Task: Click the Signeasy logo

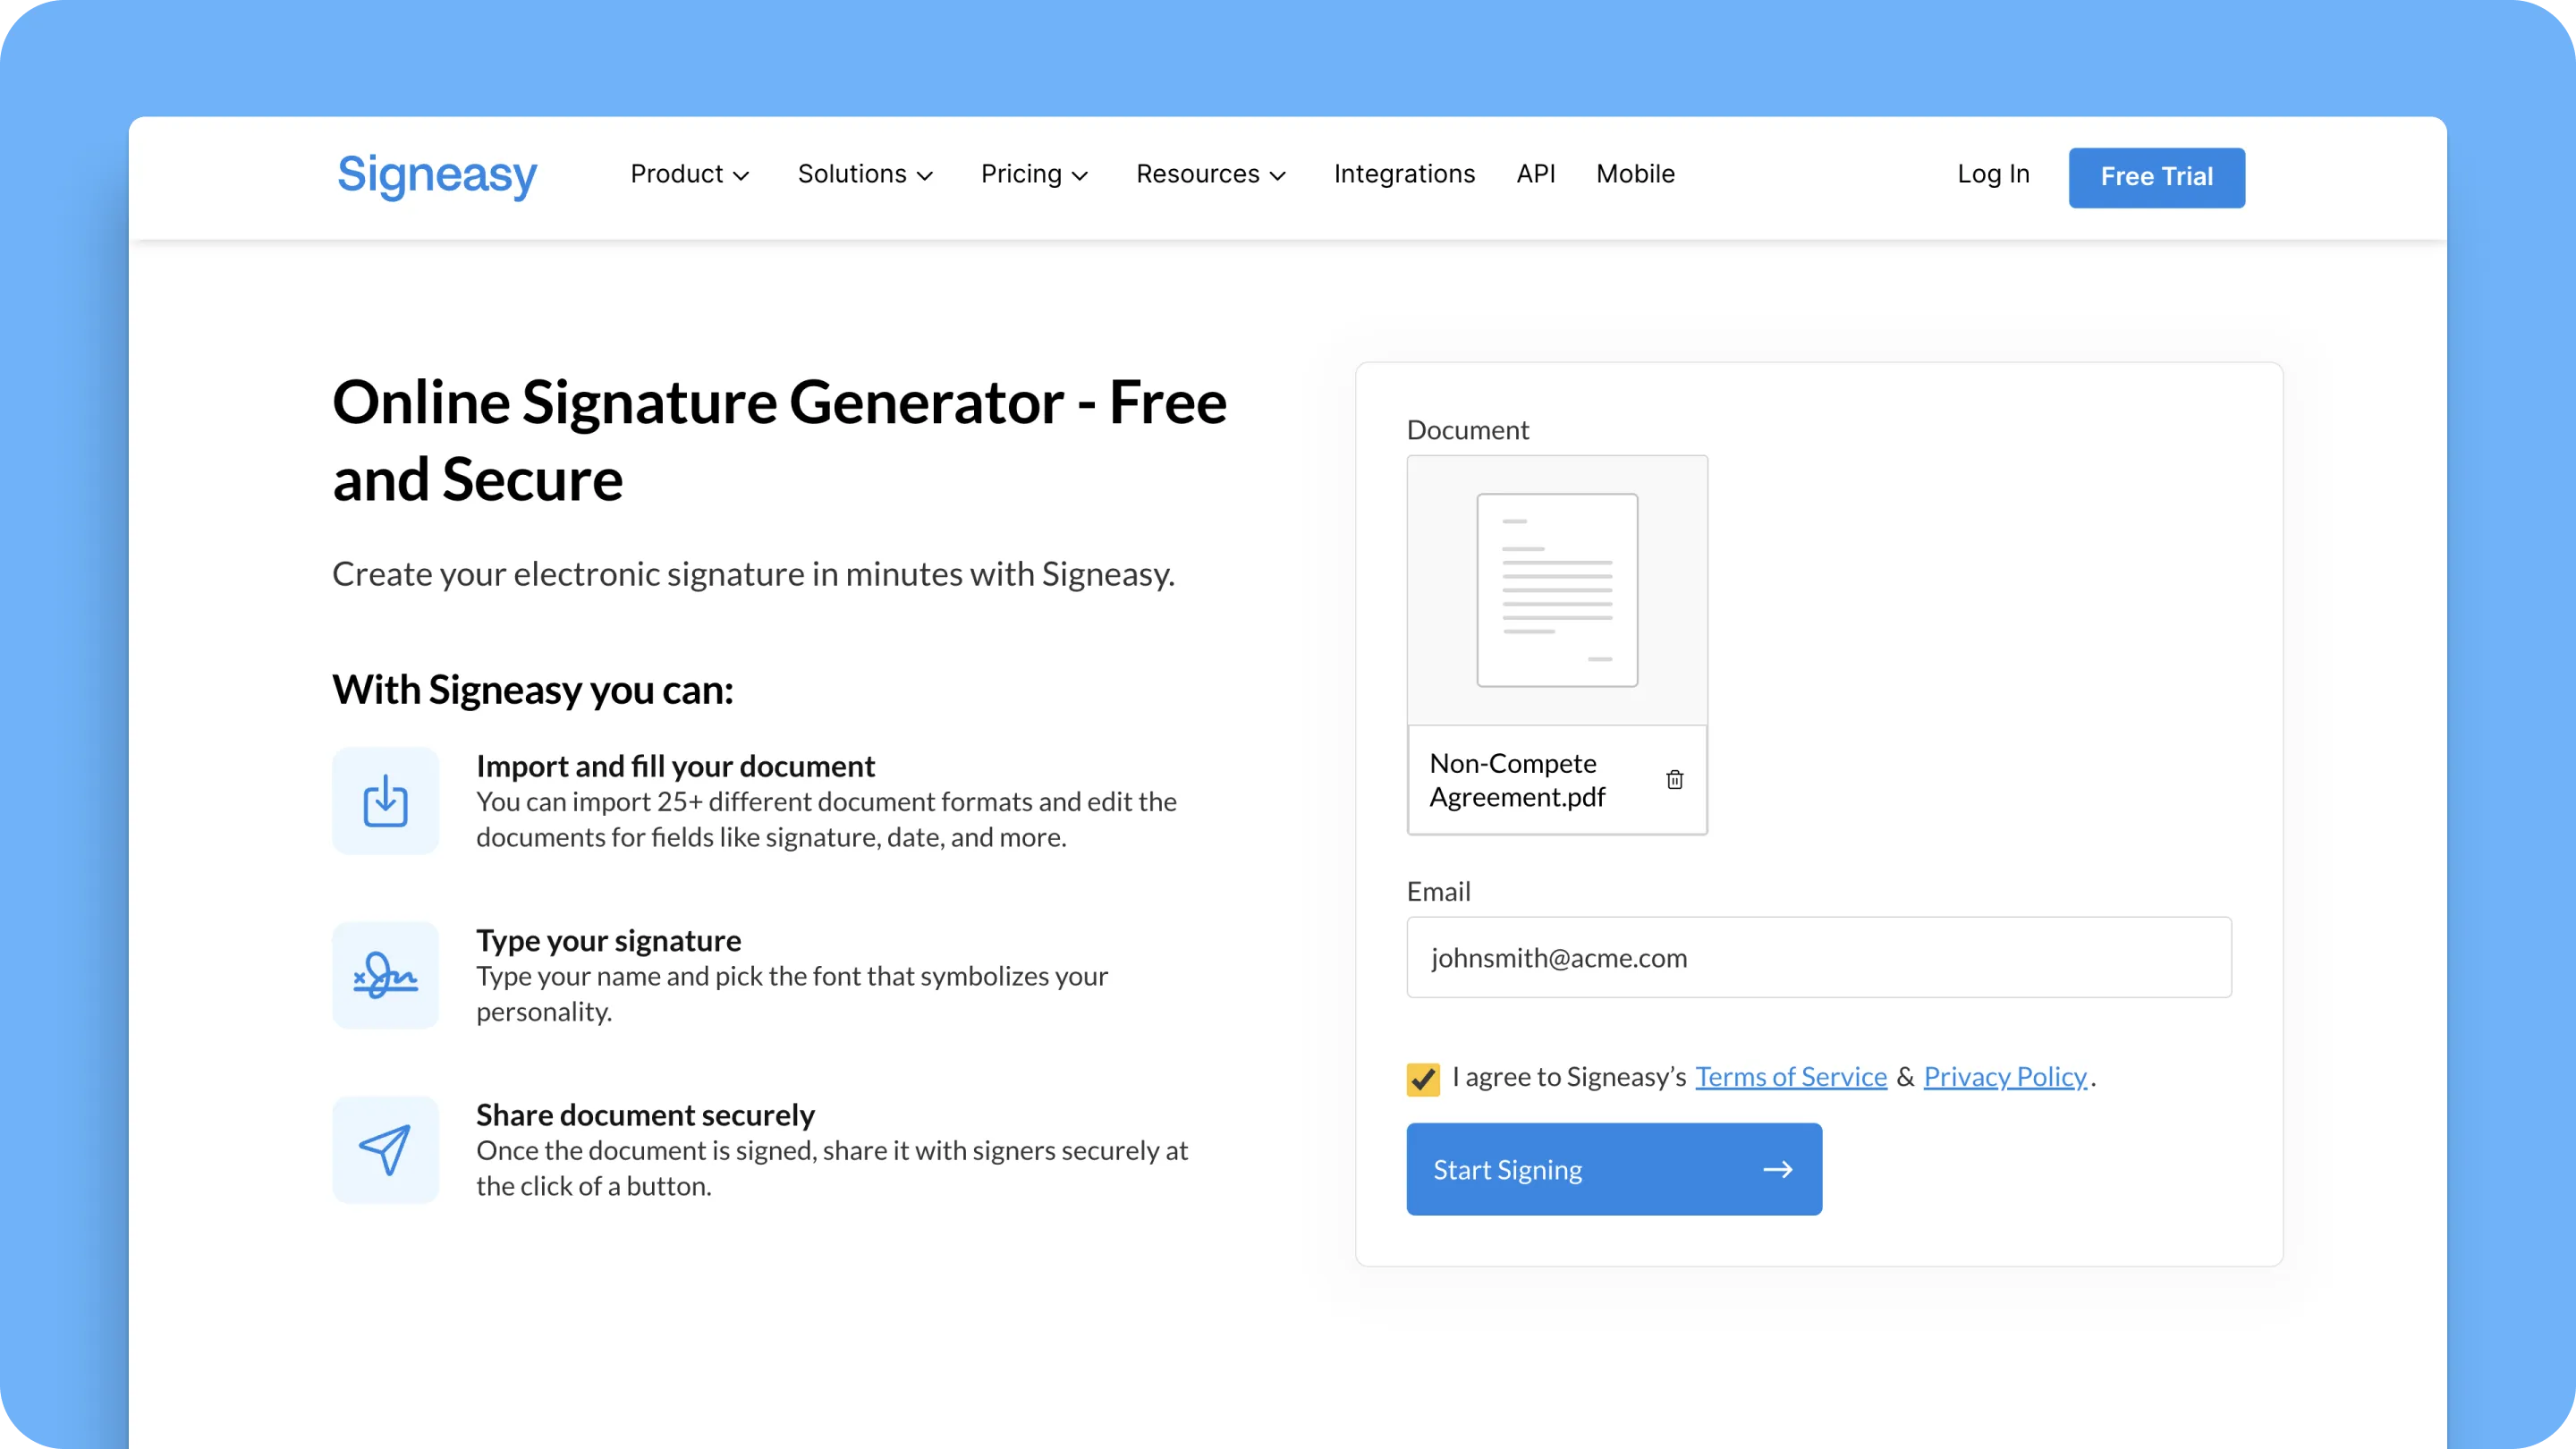Action: click(x=436, y=176)
